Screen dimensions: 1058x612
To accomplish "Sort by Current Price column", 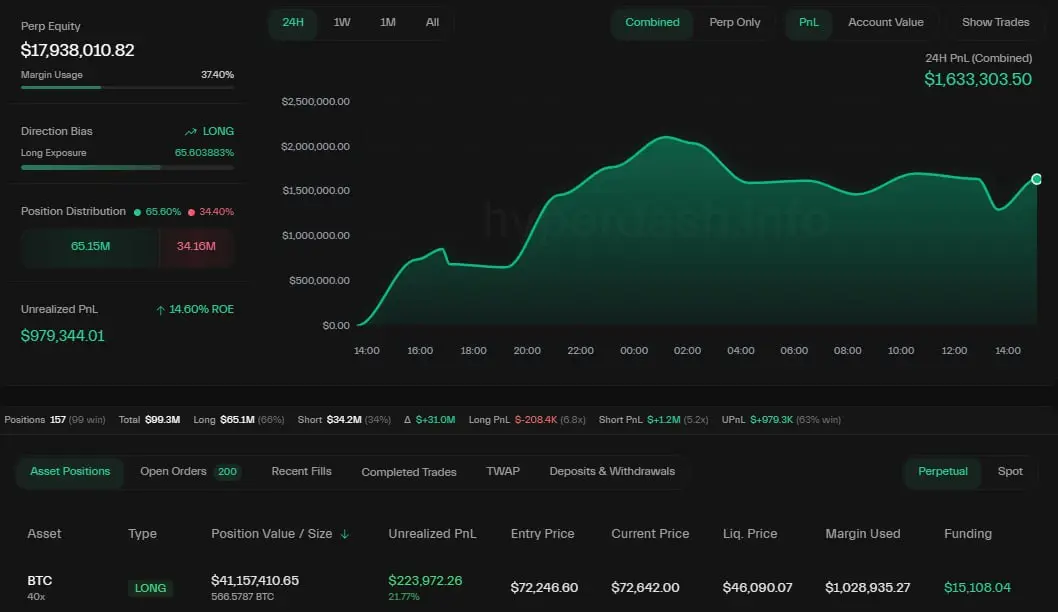I will (650, 534).
